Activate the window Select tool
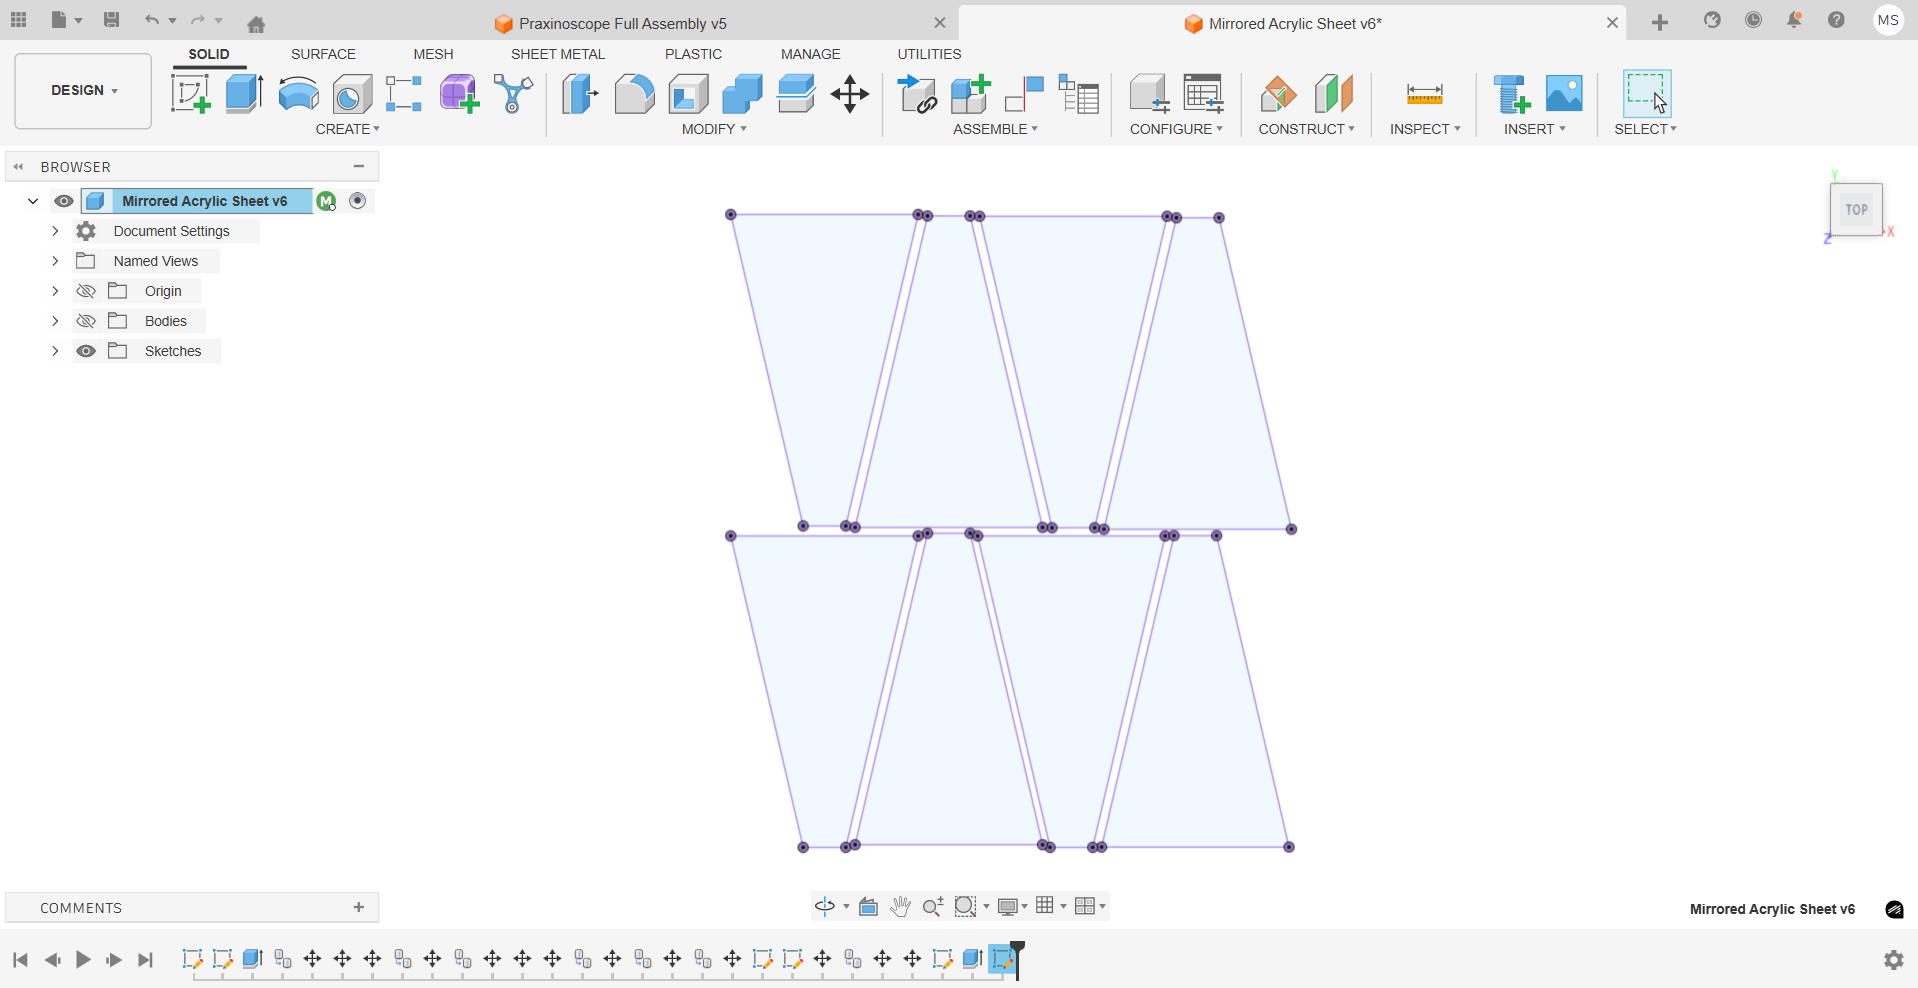The height and width of the screenshot is (988, 1918). pos(1646,93)
